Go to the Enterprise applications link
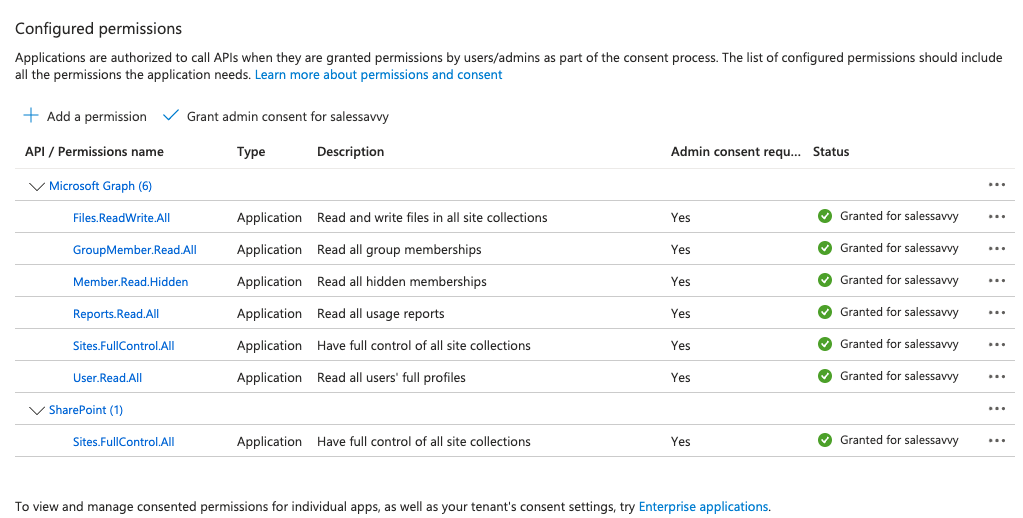The image size is (1023, 518). click(703, 507)
